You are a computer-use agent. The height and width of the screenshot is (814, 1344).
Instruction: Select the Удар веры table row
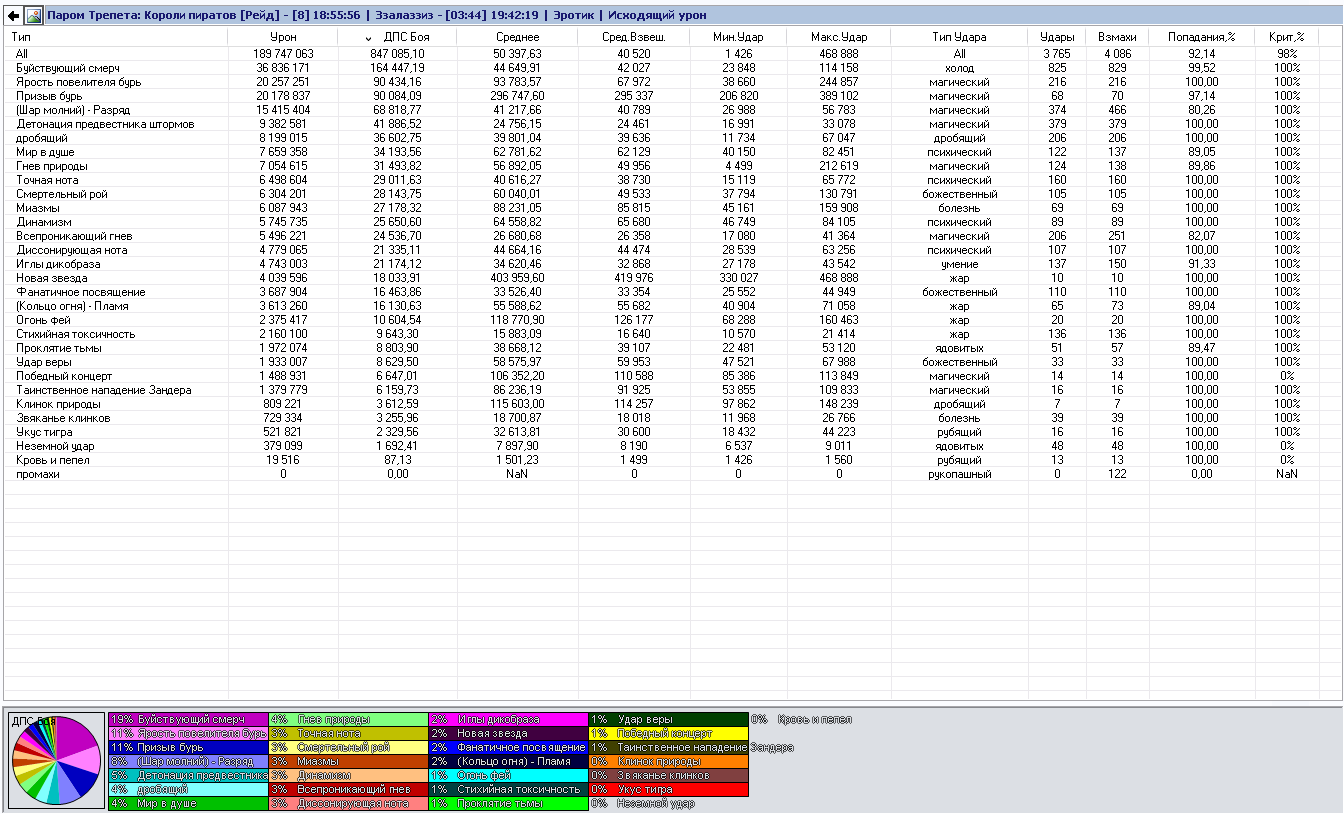(672, 362)
